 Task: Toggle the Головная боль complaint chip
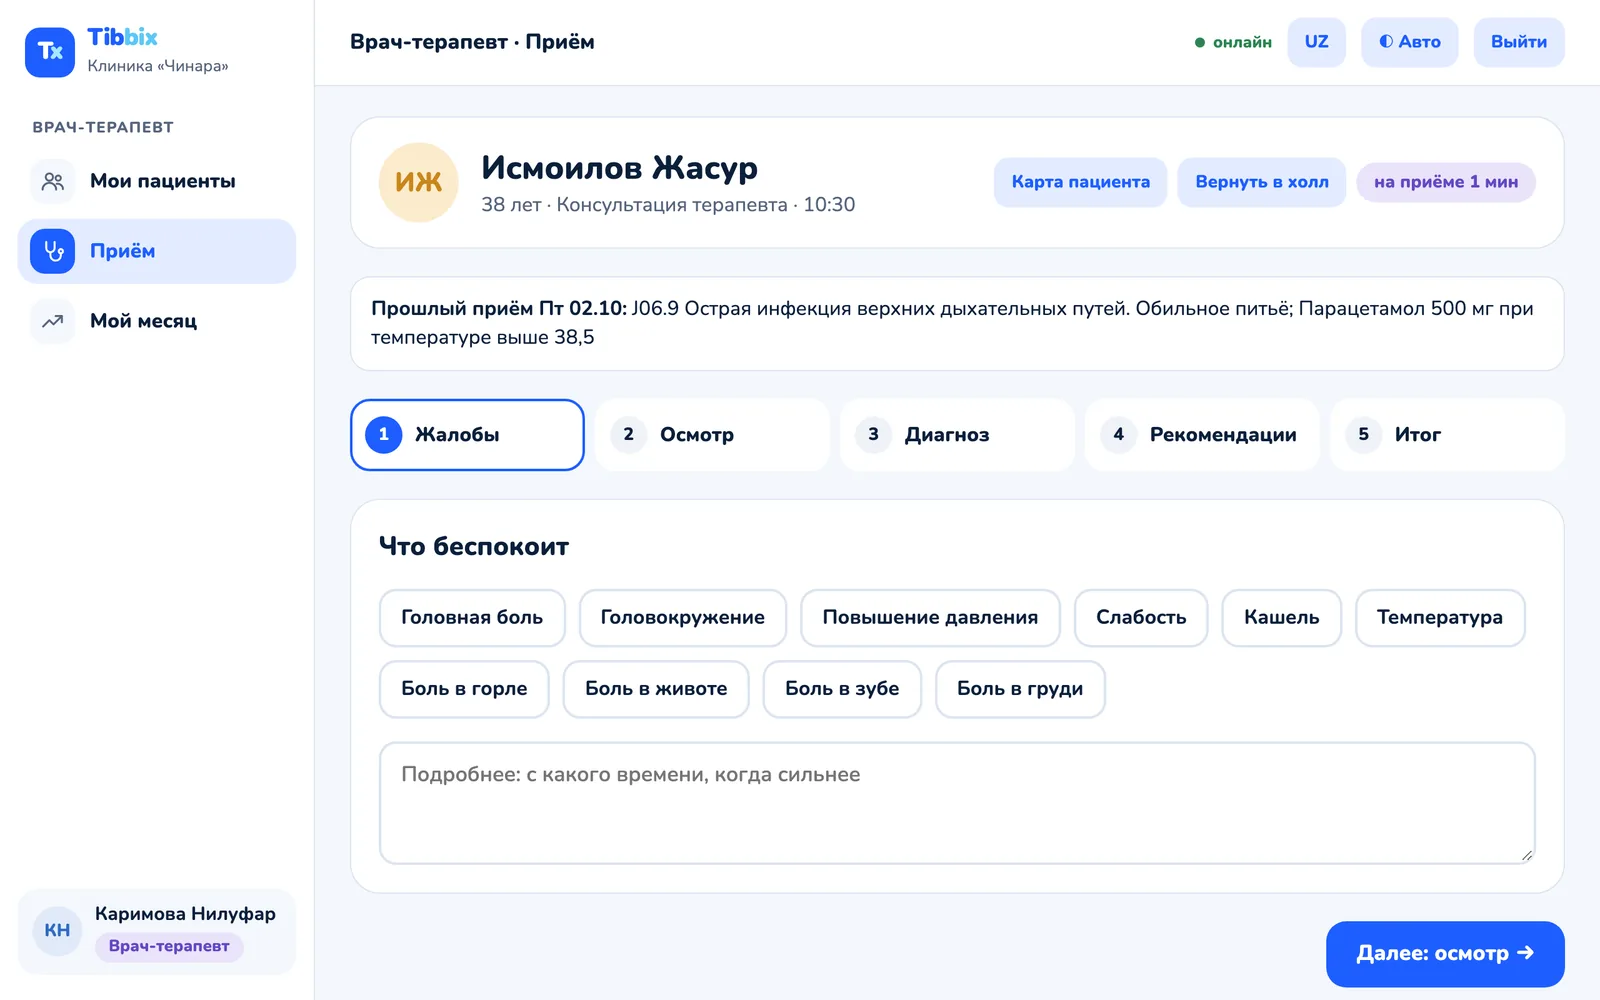pos(472,618)
